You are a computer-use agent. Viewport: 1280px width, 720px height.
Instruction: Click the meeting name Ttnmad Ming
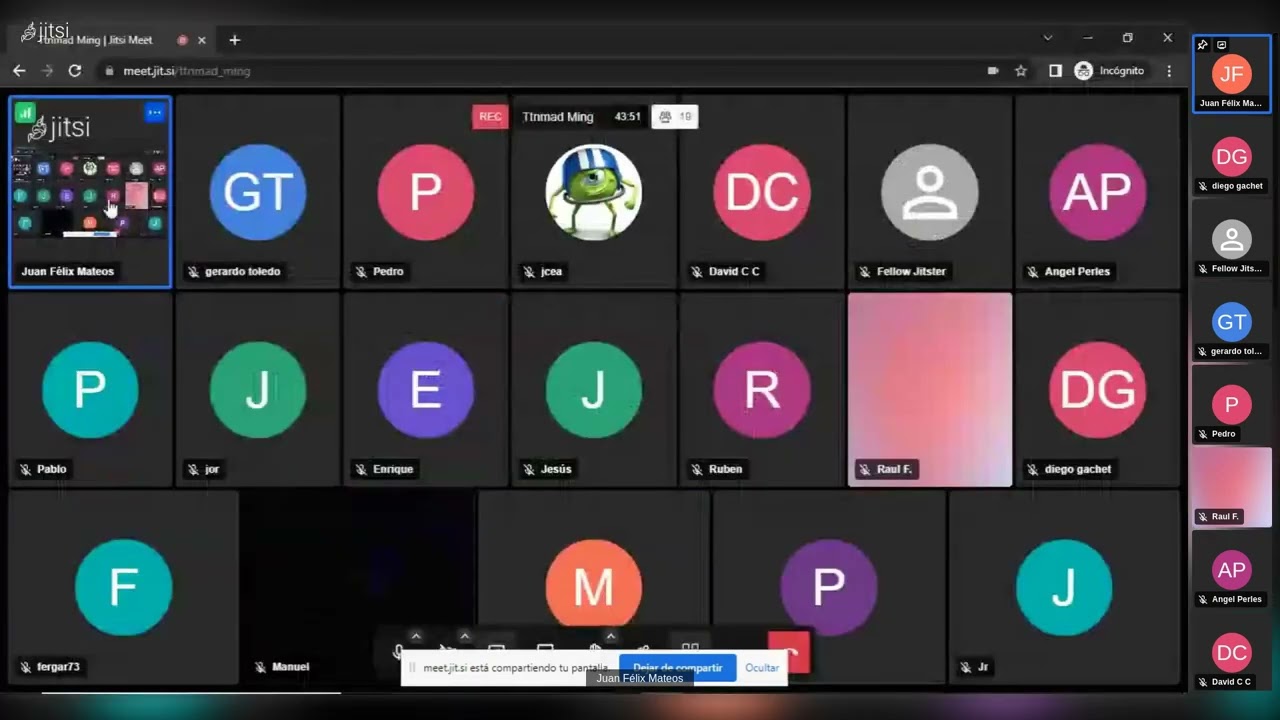(x=557, y=117)
